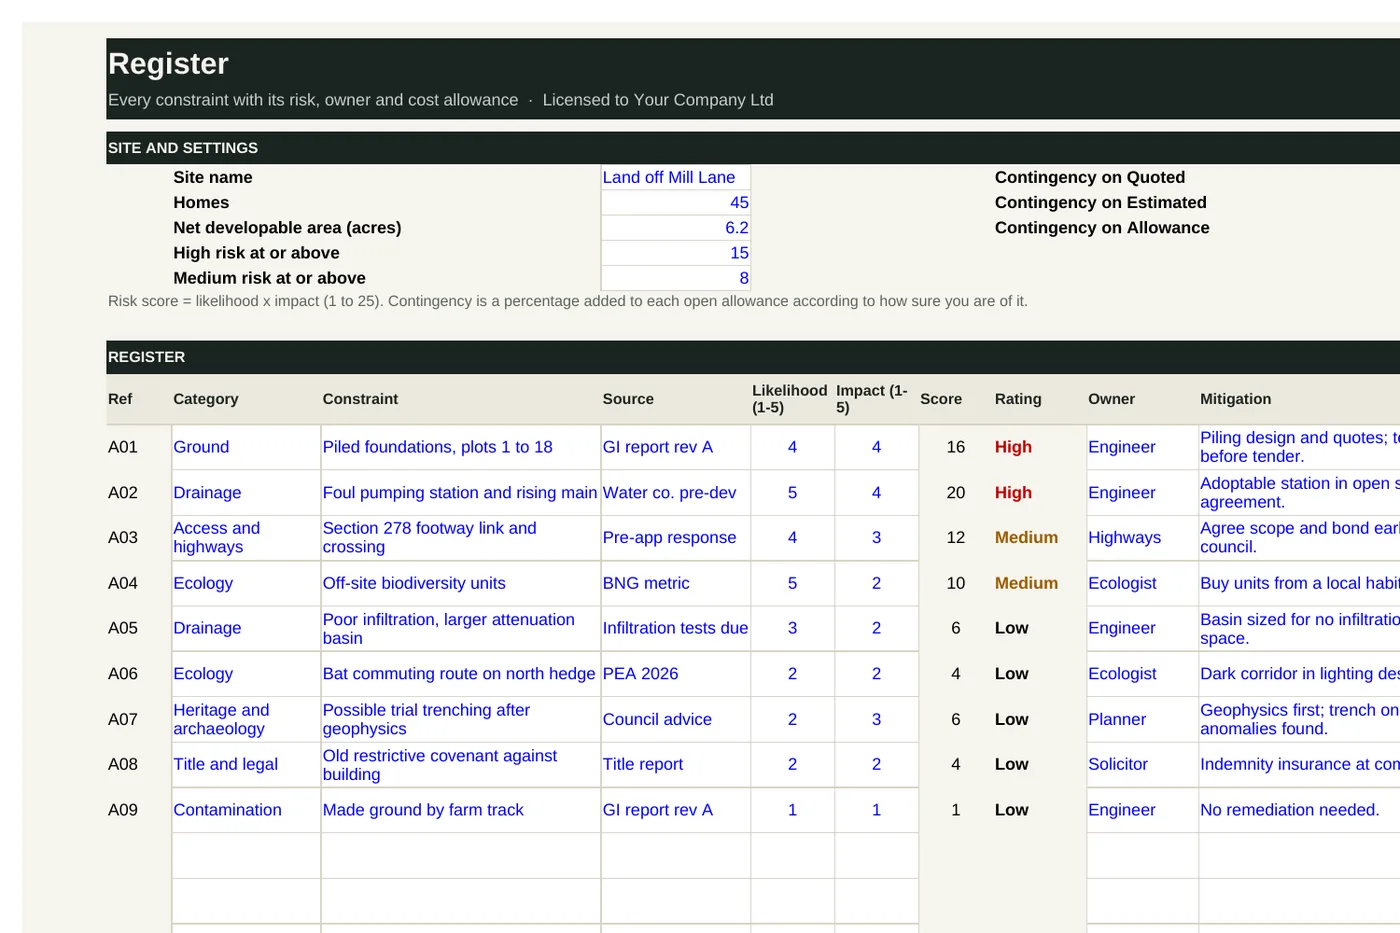Click the "Section 278 footway link and crossing" cell
1400x933 pixels.
461,538
